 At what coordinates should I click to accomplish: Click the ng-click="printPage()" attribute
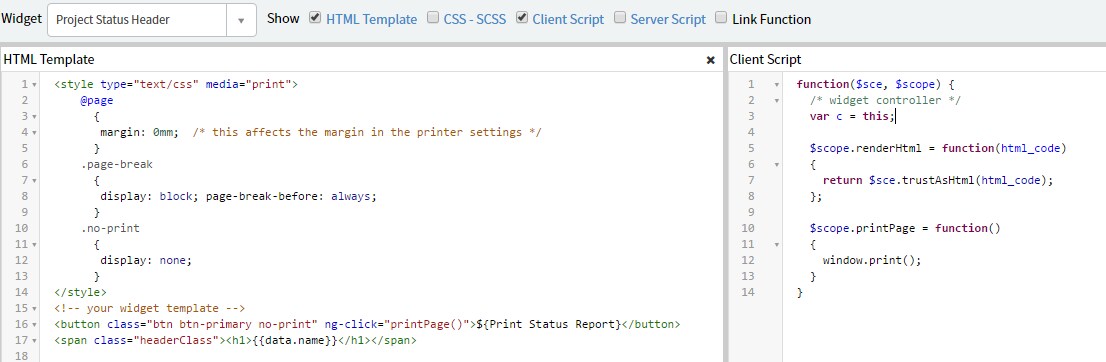pyautogui.click(x=398, y=324)
